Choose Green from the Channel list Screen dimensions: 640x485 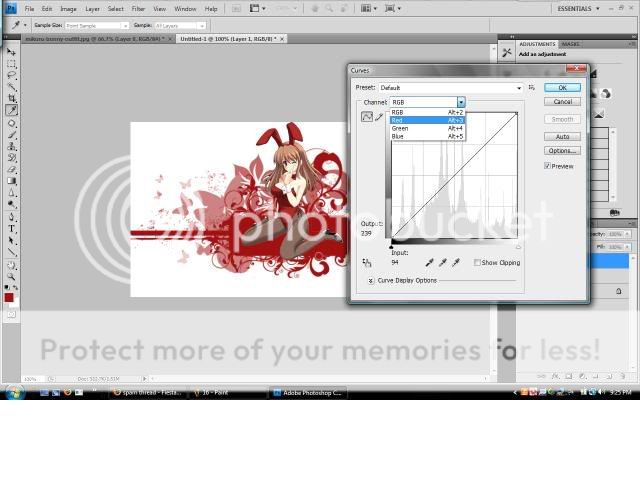pos(427,128)
